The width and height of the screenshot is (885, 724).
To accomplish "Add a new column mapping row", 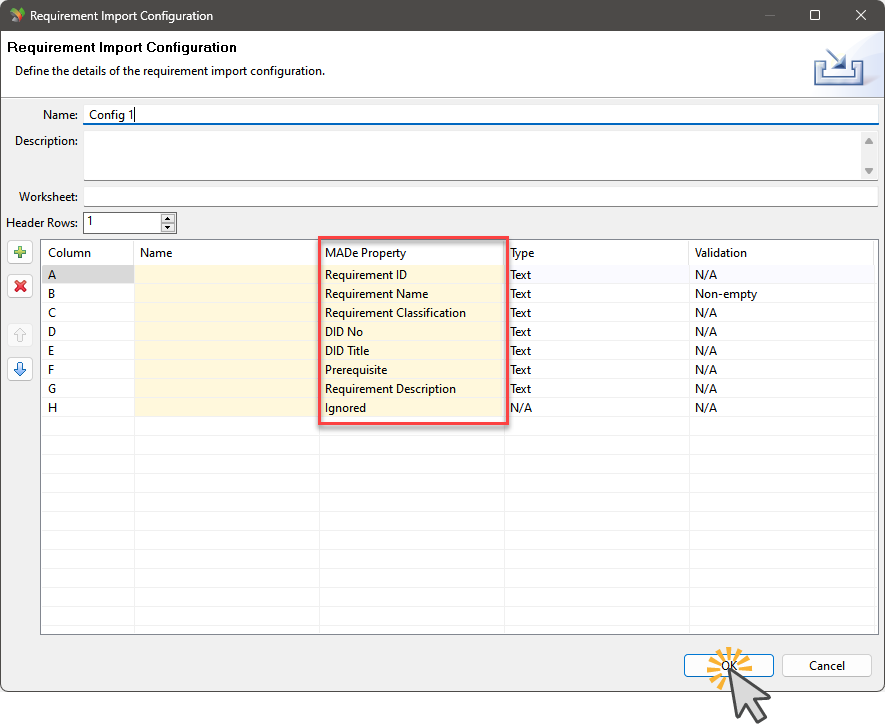I will [x=19, y=252].
